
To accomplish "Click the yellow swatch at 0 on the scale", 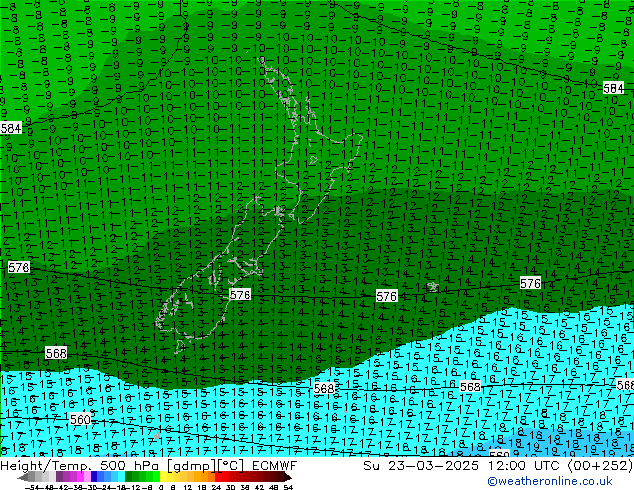I will pyautogui.click(x=163, y=477).
